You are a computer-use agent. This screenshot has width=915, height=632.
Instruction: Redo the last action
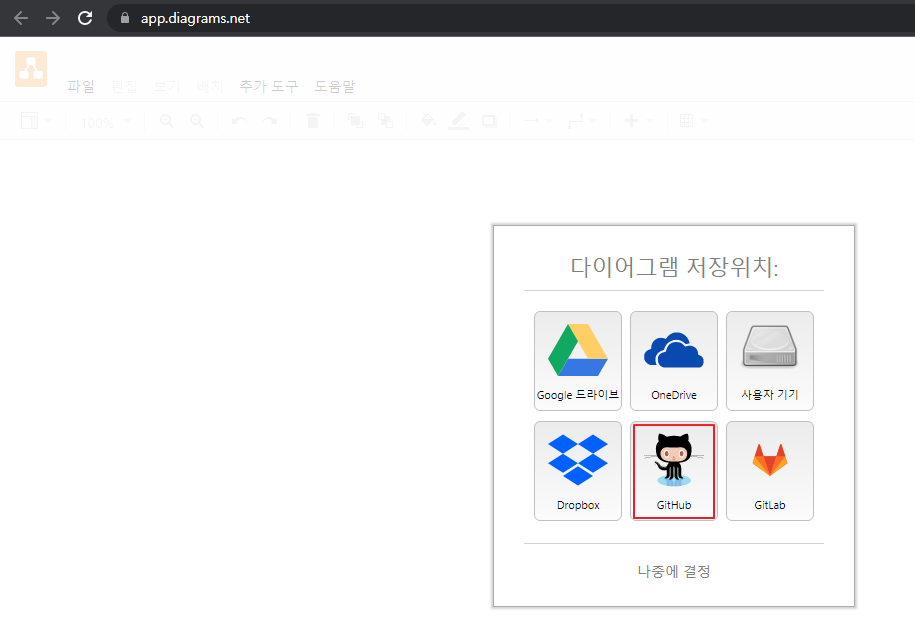pyautogui.click(x=270, y=121)
